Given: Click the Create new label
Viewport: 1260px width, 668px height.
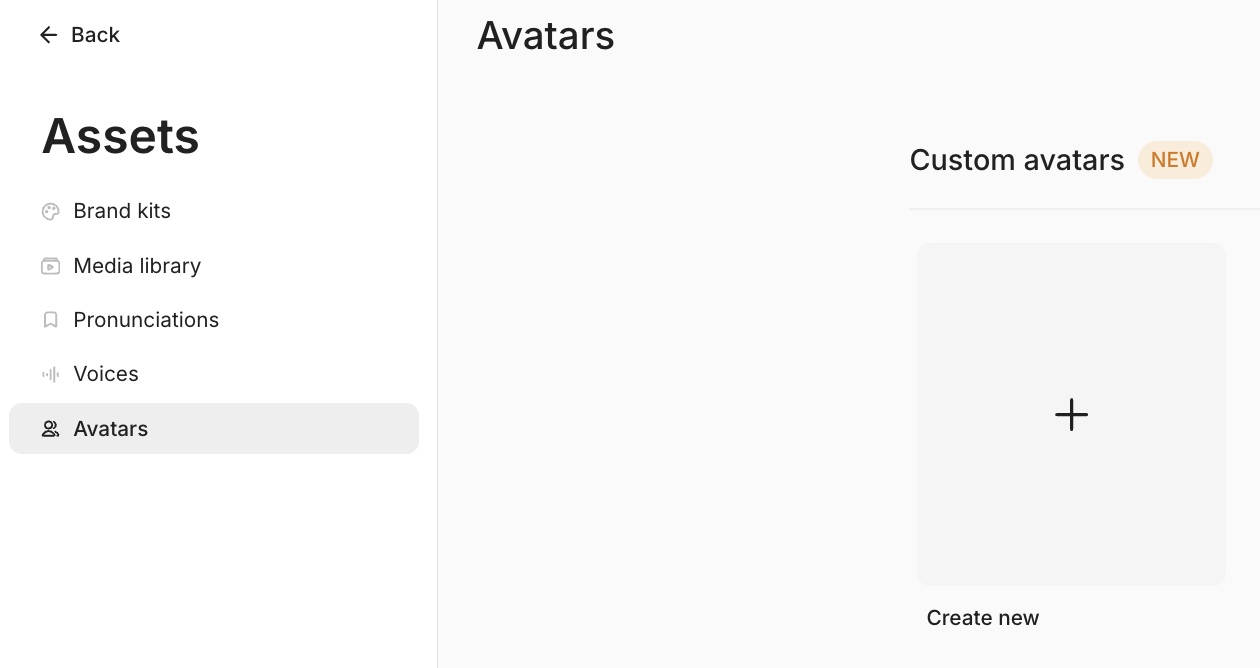Looking at the screenshot, I should click(983, 618).
